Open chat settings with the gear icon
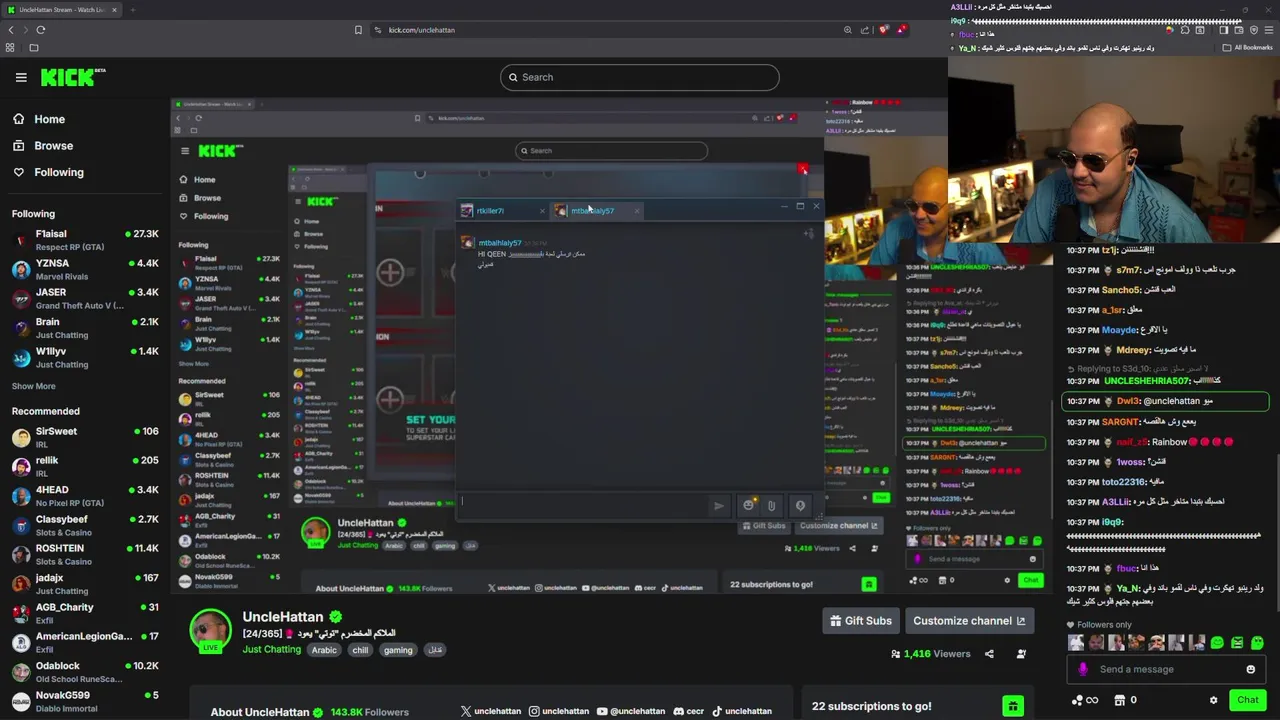This screenshot has width=1280, height=720. pyautogui.click(x=1213, y=700)
